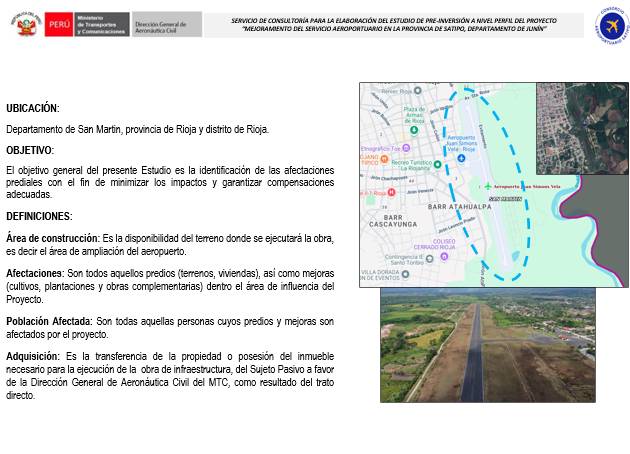
Task: Click the BARR ATAHUALPA map label
Action: pyautogui.click(x=460, y=207)
